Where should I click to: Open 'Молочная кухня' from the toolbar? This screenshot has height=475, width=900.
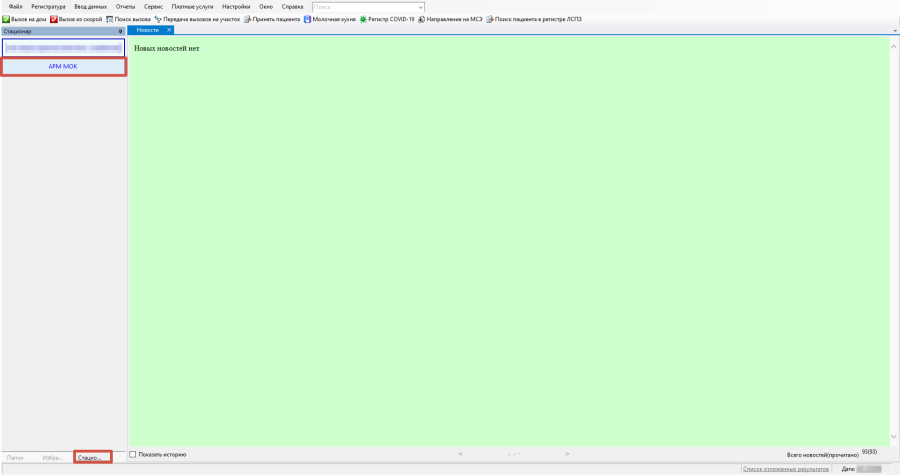pyautogui.click(x=308, y=19)
